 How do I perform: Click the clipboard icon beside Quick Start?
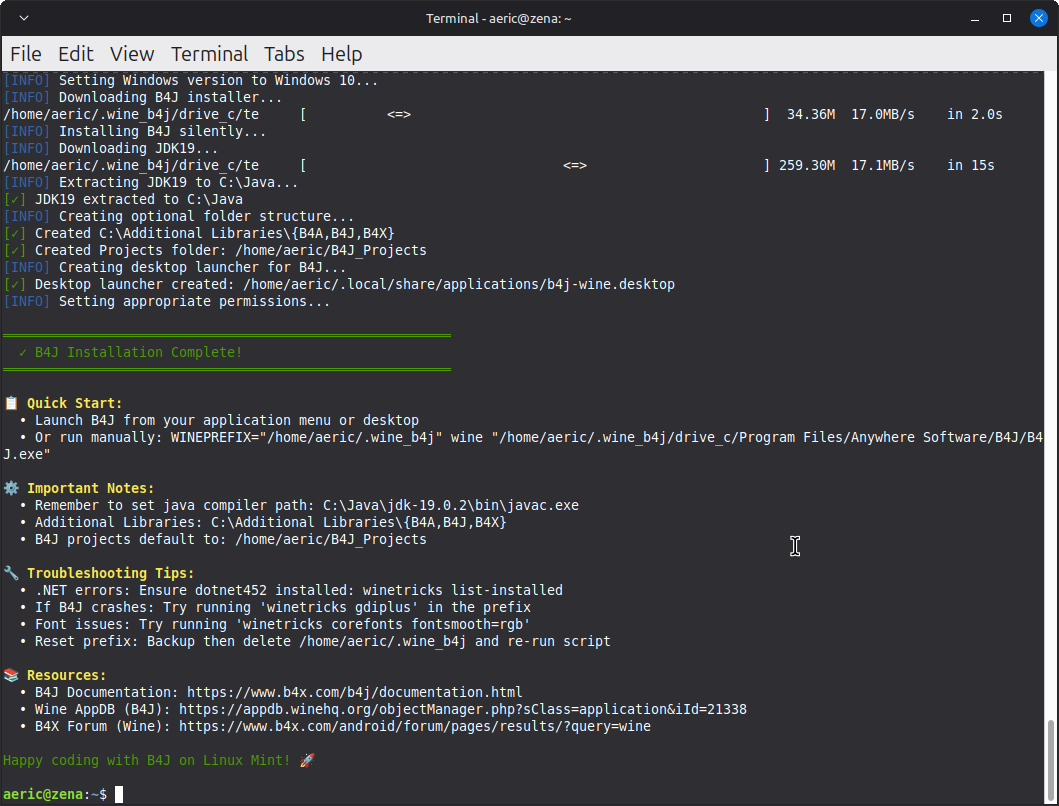[11, 403]
